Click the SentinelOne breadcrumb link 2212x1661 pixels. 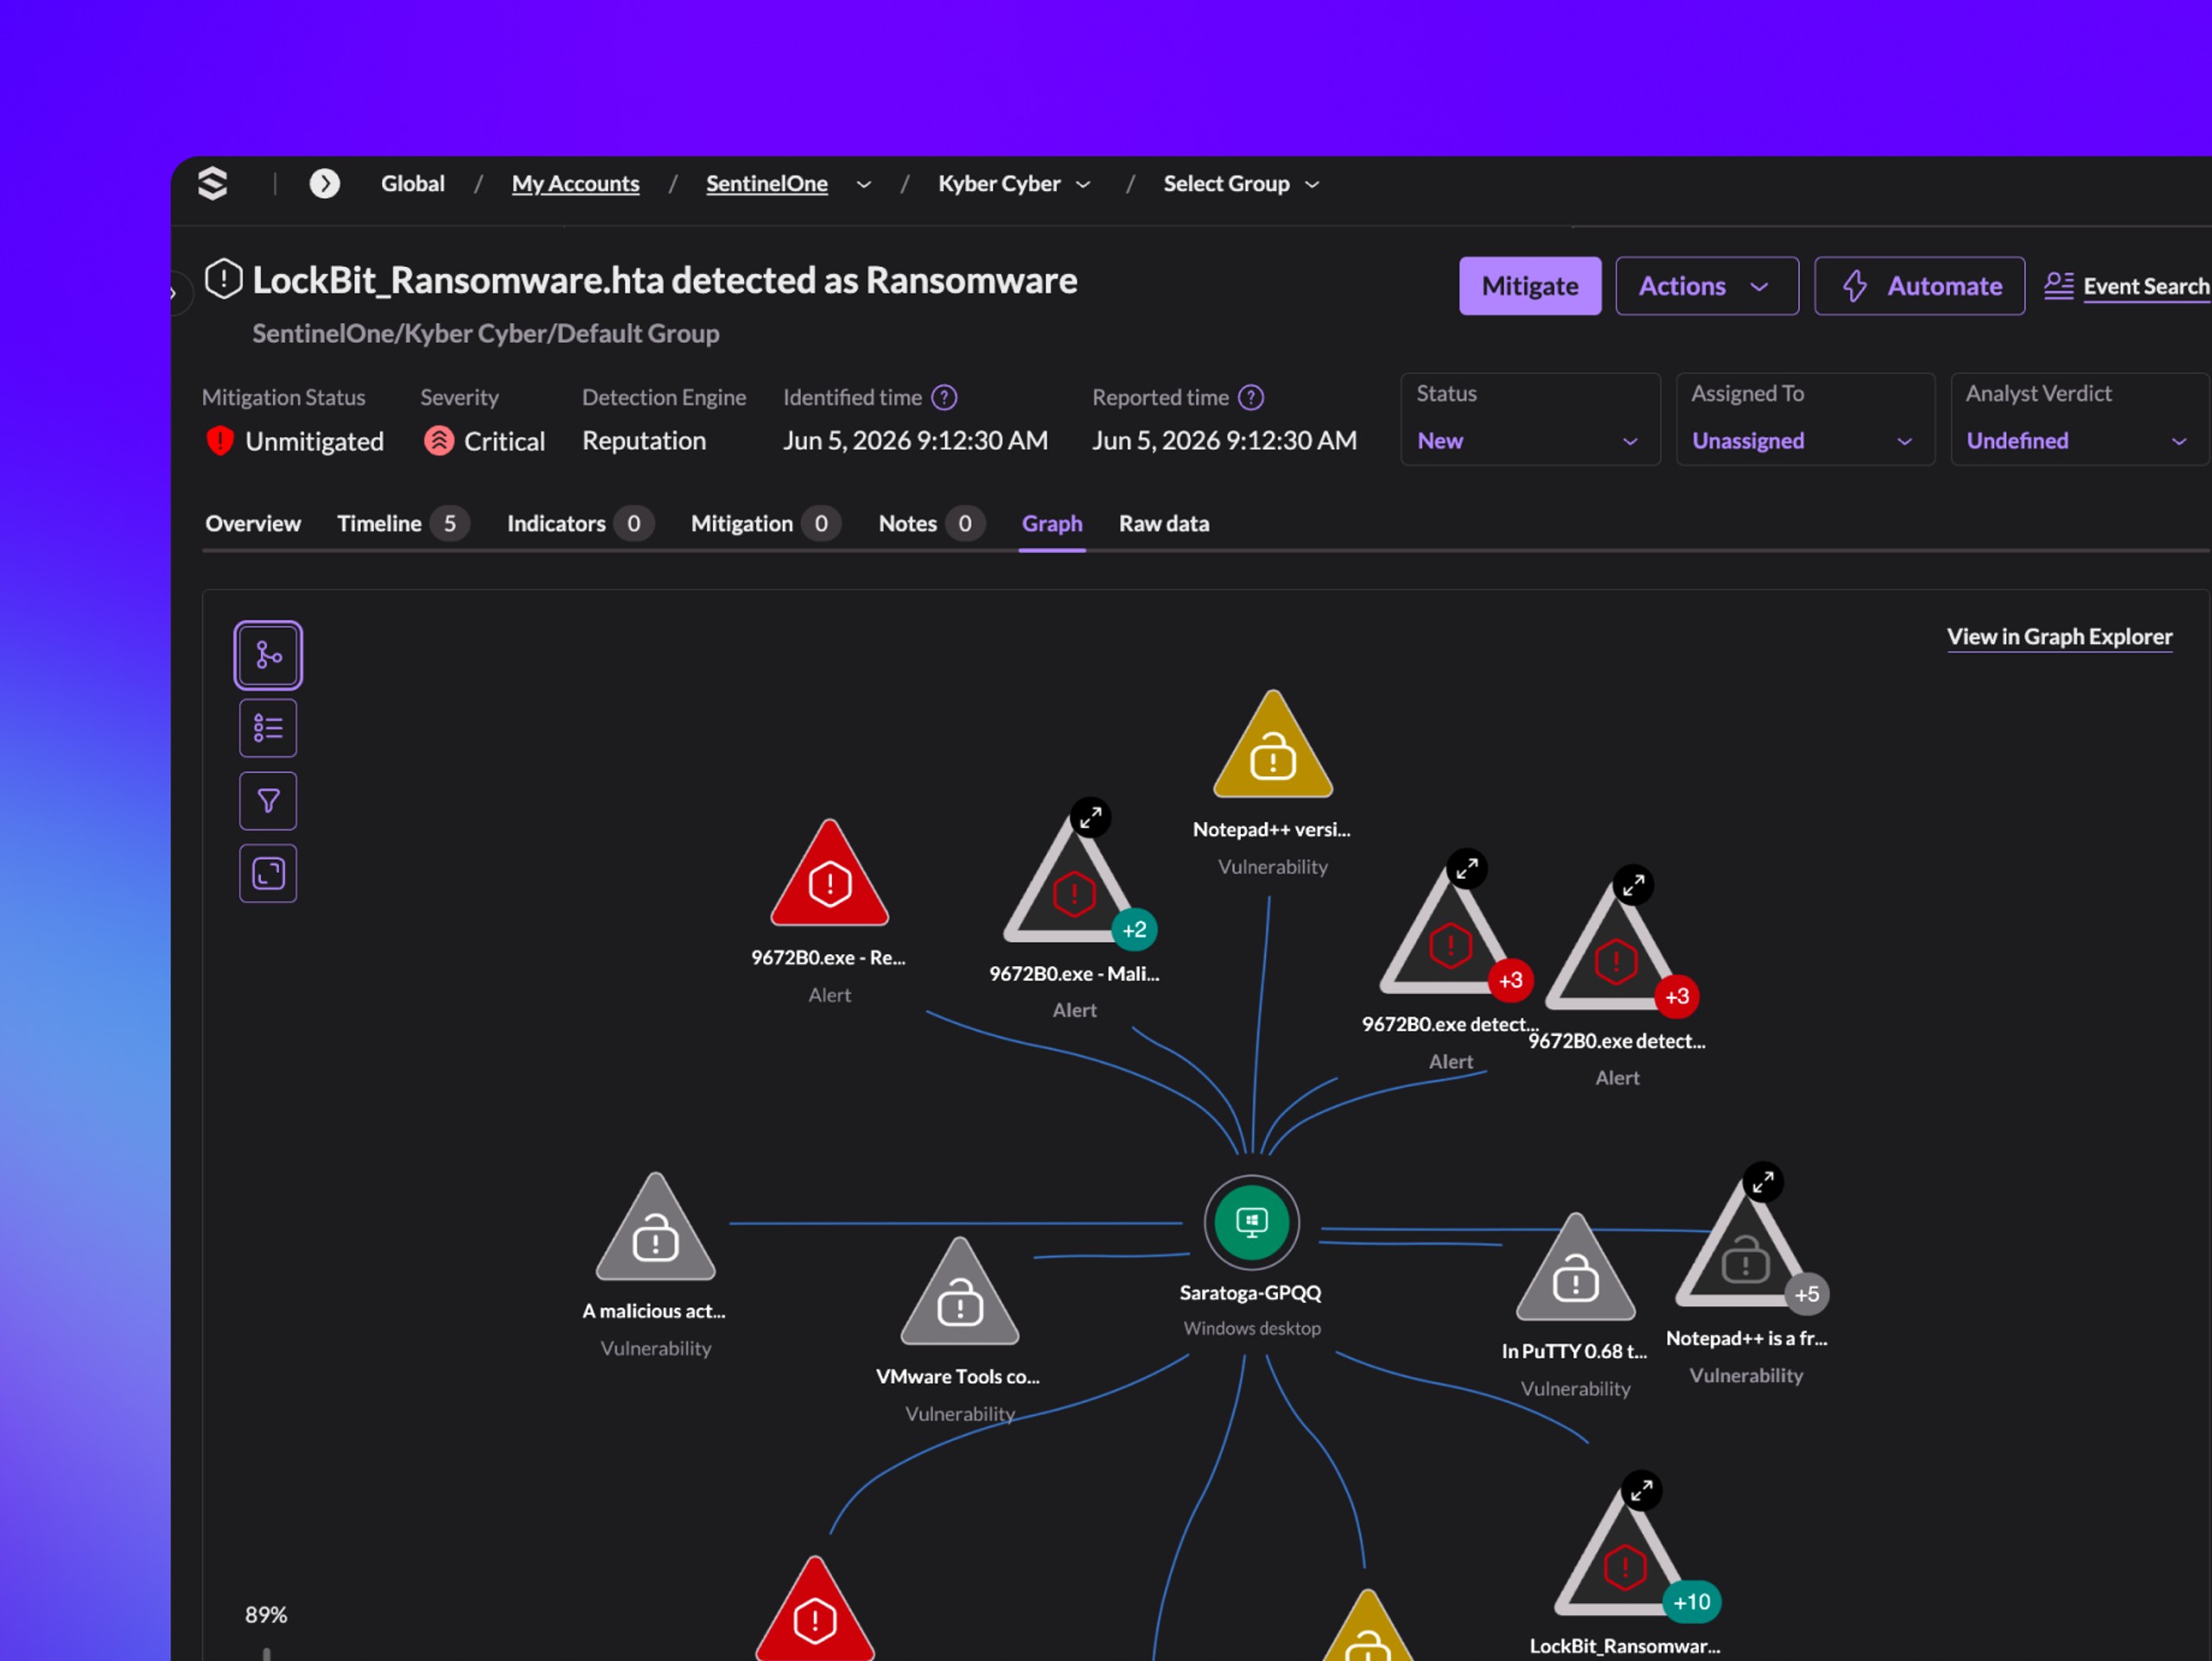click(x=767, y=184)
